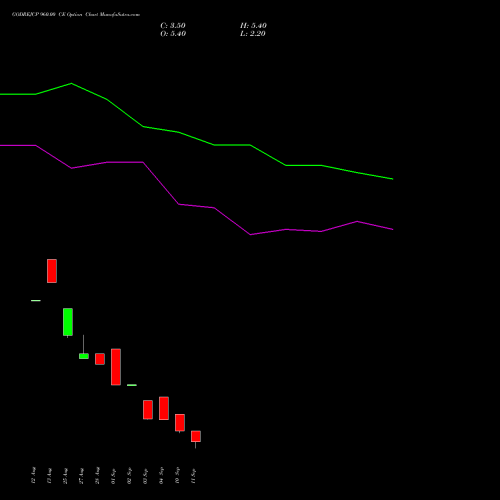Screen dimensions: 500x500
Task: Click the 02 Sep date label
Action: point(129,476)
